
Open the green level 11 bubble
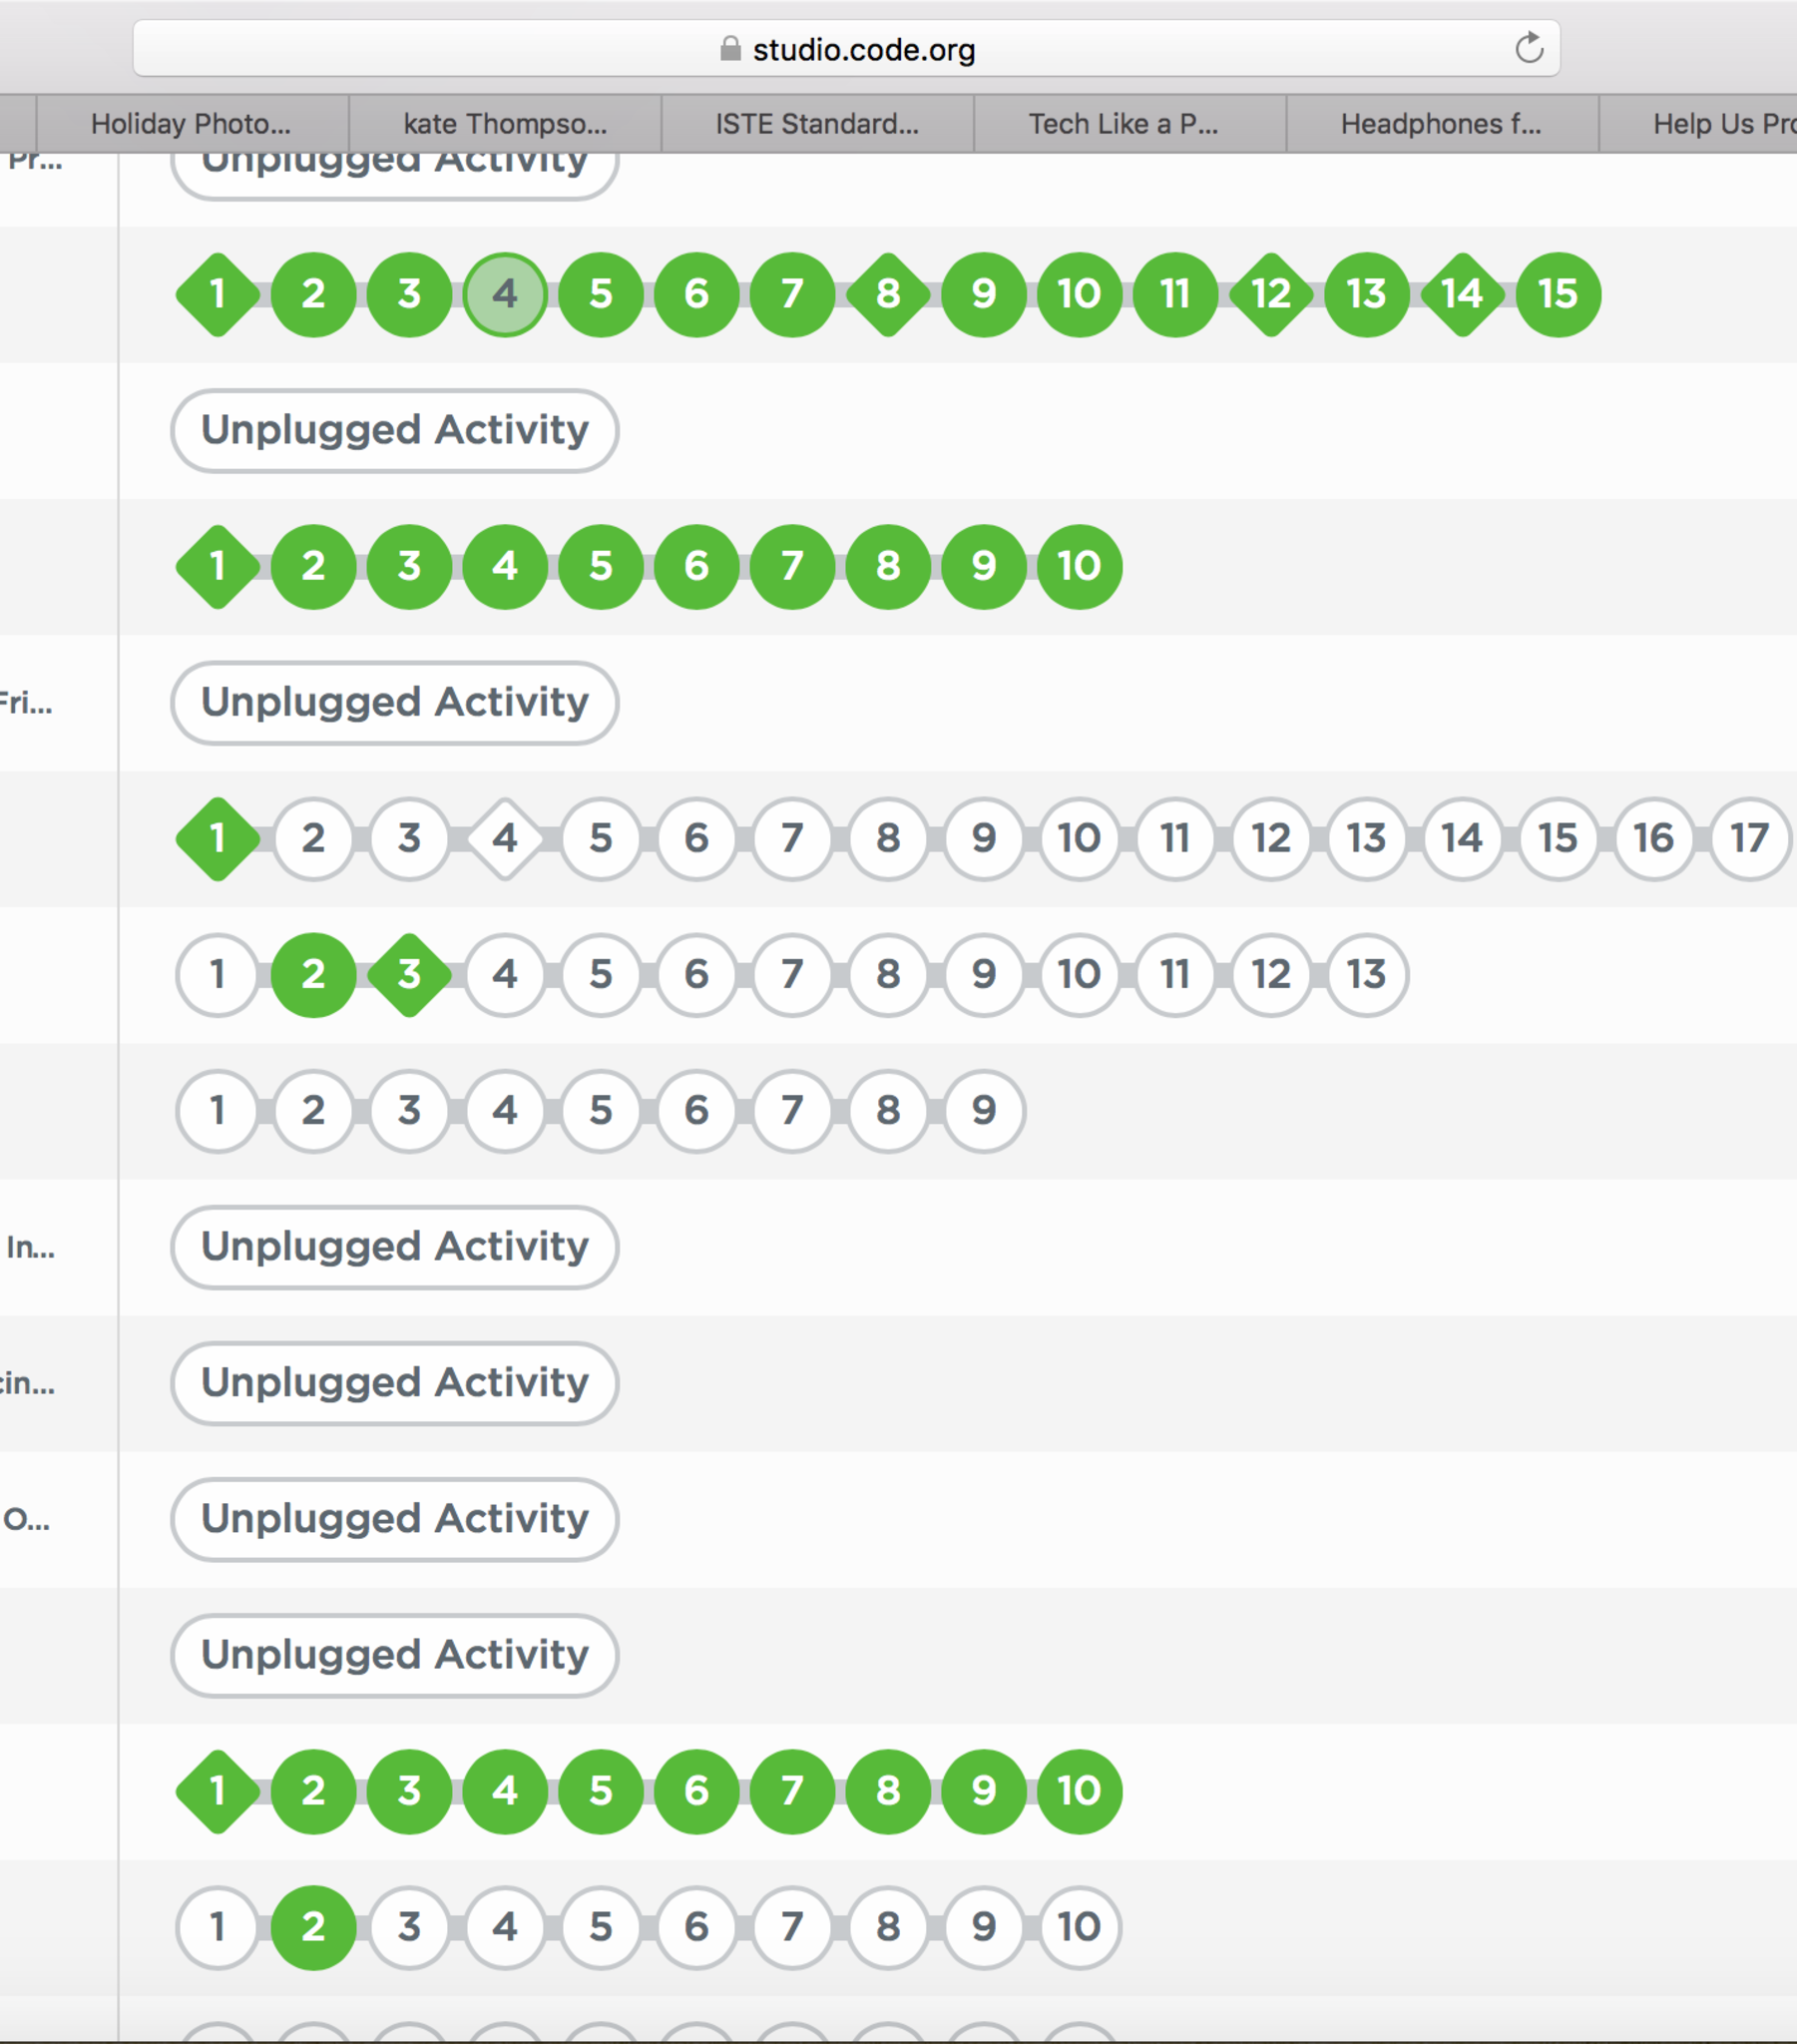point(1175,294)
